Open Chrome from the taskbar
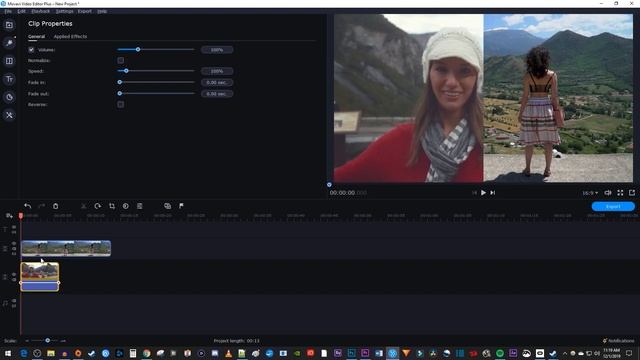This screenshot has height=360, width=640. [146, 353]
